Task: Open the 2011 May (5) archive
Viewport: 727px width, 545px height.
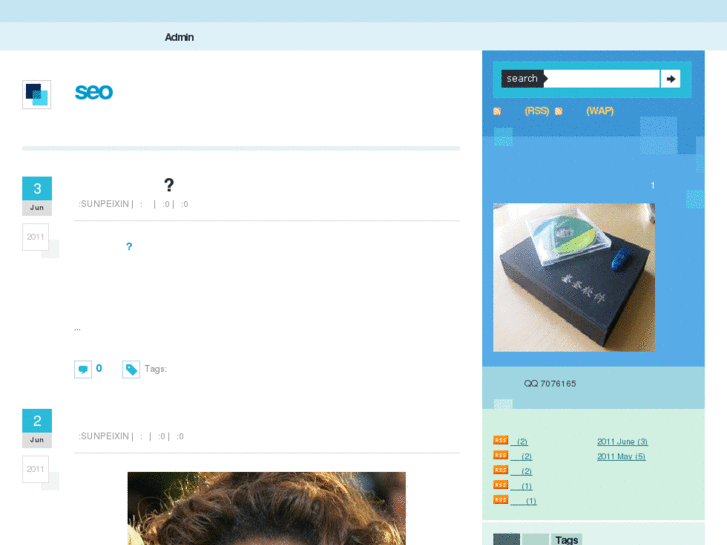Action: coord(621,456)
